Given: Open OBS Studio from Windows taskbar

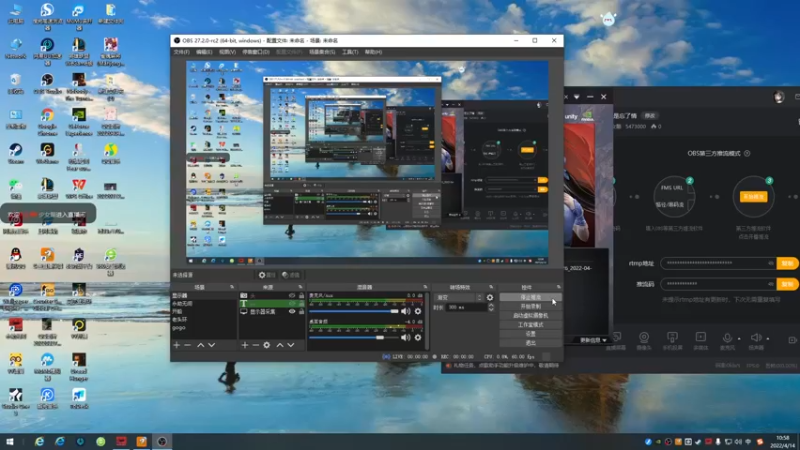Looking at the screenshot, I should pos(162,441).
